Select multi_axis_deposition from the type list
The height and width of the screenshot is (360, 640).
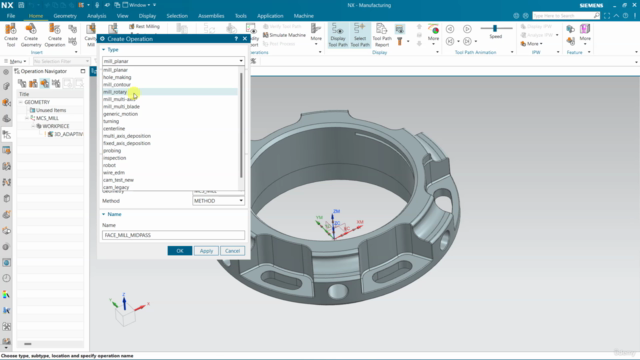[x=170, y=136]
